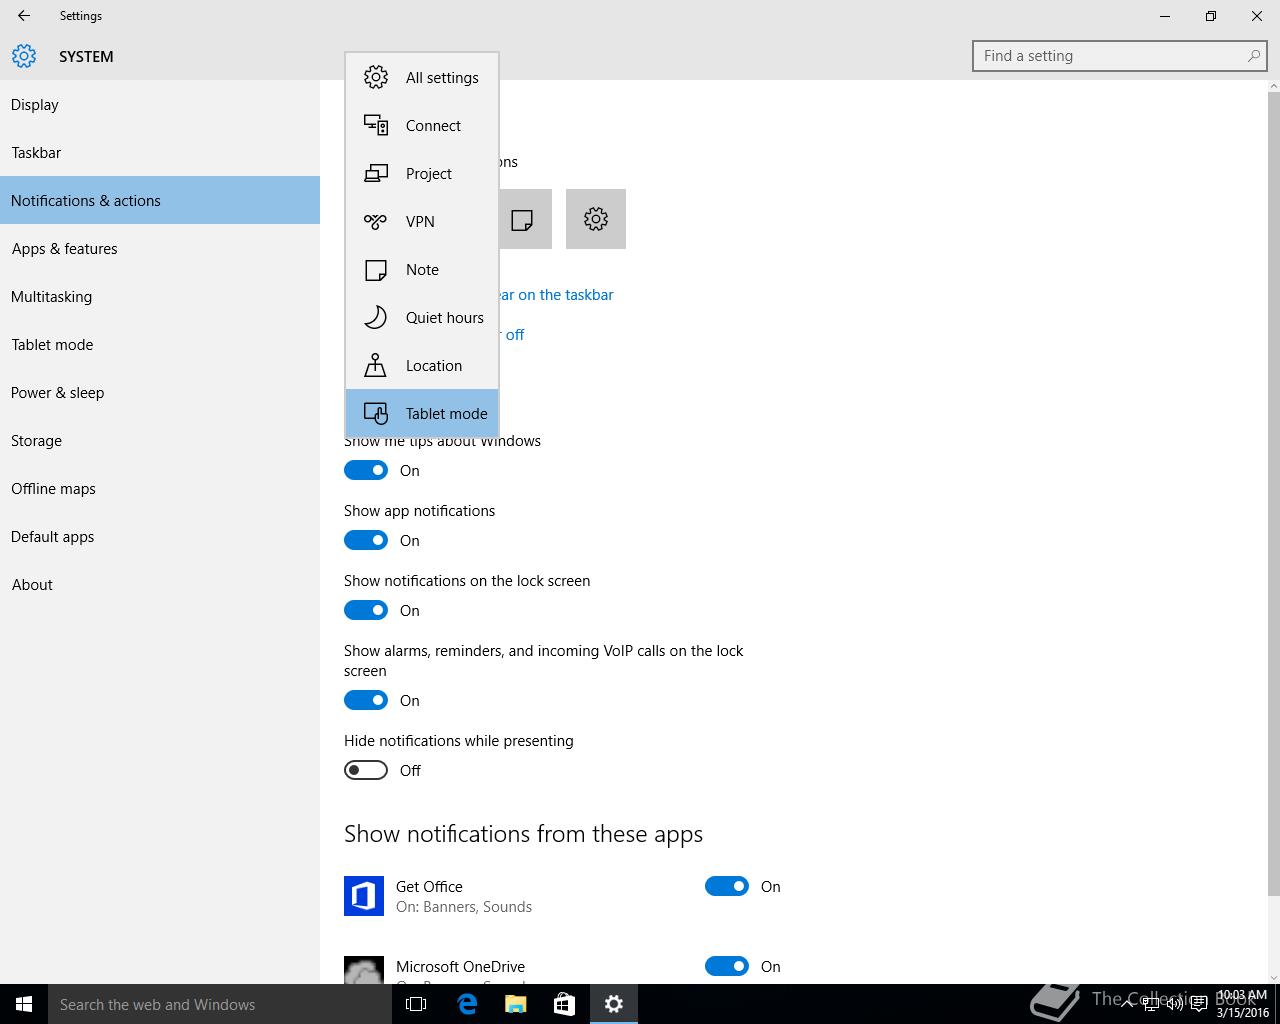The height and width of the screenshot is (1024, 1280).
Task: Click in the Find a setting search box
Action: 1120,56
